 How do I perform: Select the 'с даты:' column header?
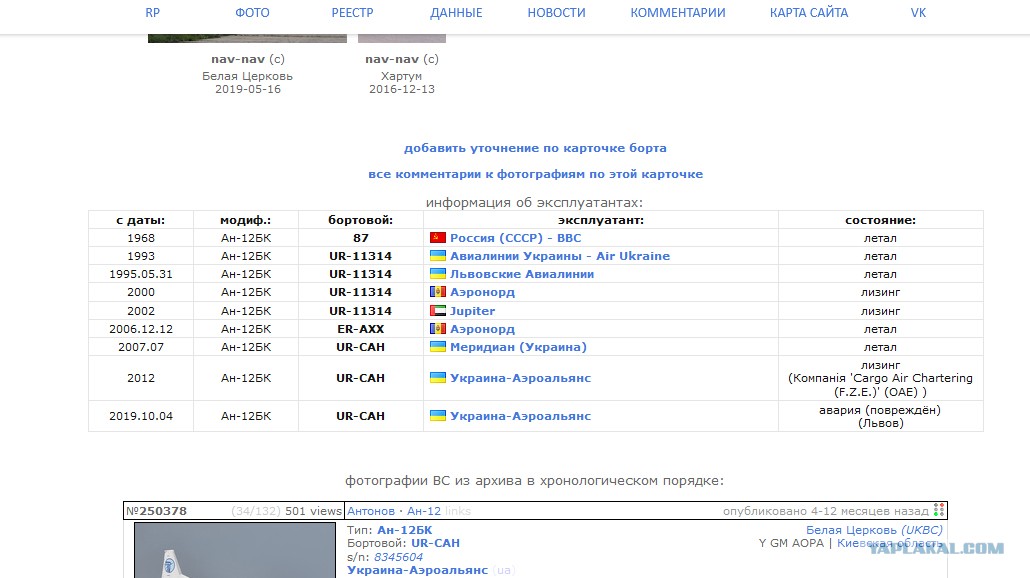point(141,220)
